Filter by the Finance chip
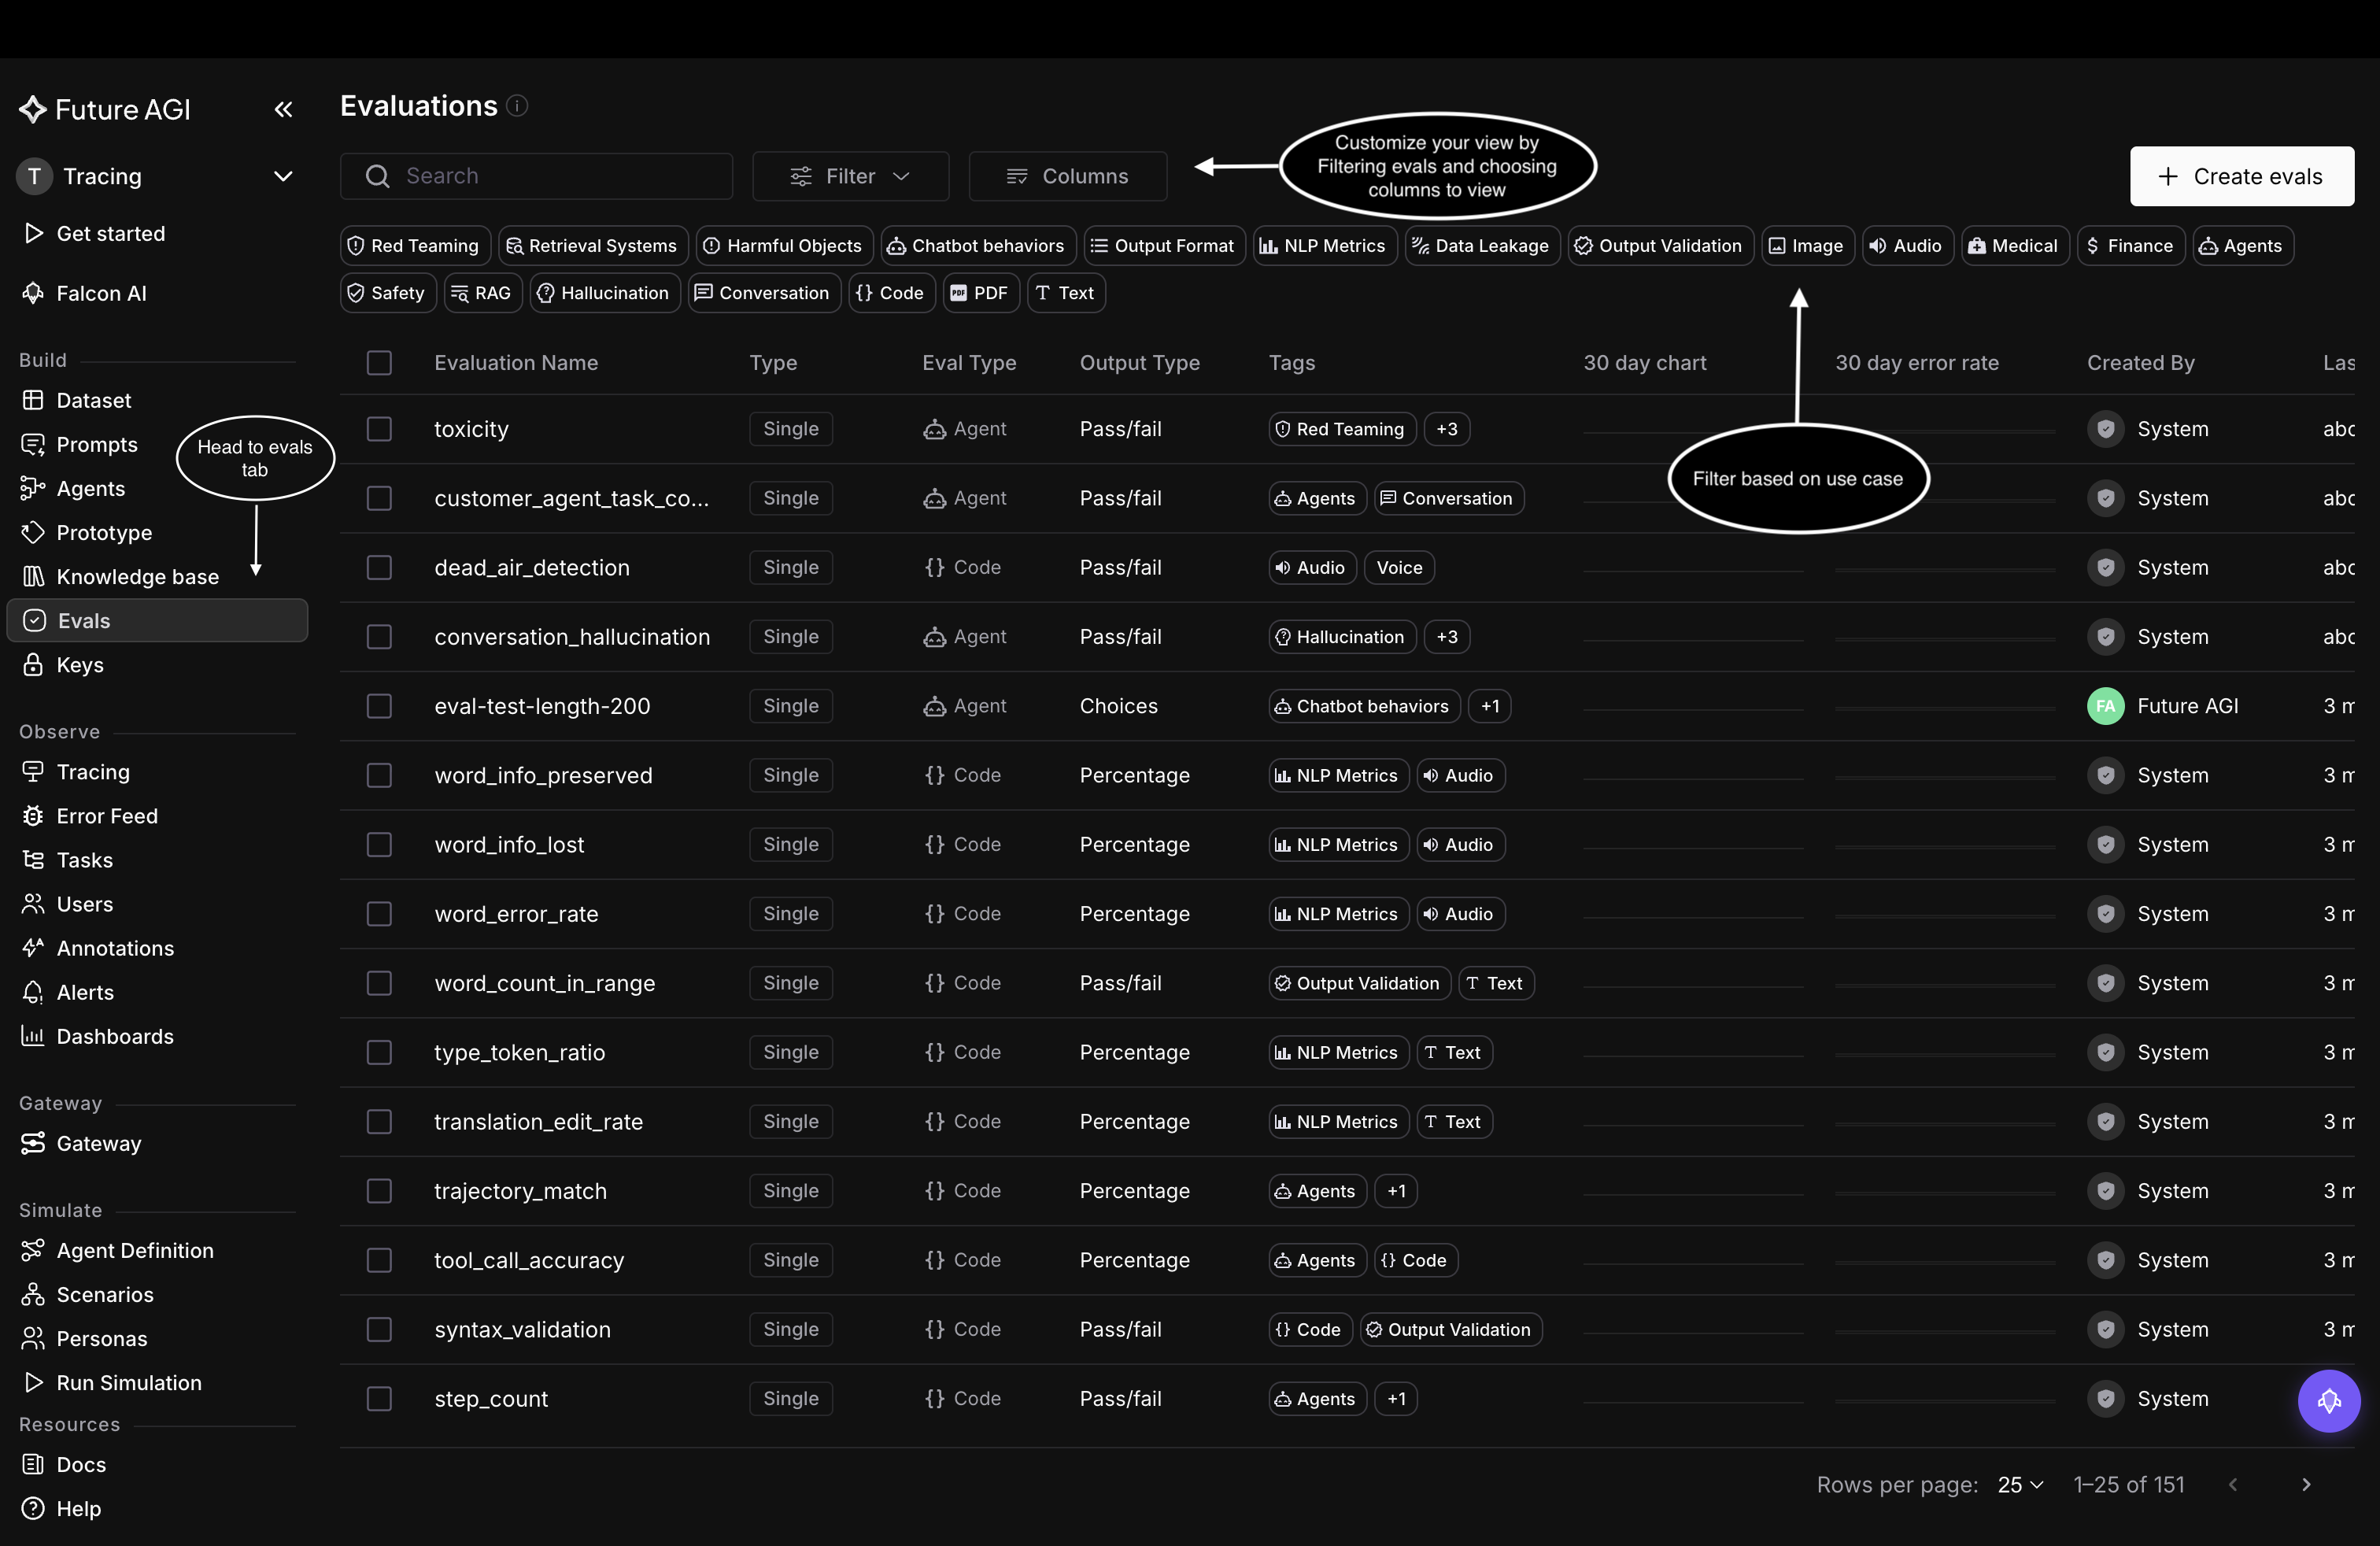This screenshot has height=1546, width=2380. click(x=2130, y=246)
